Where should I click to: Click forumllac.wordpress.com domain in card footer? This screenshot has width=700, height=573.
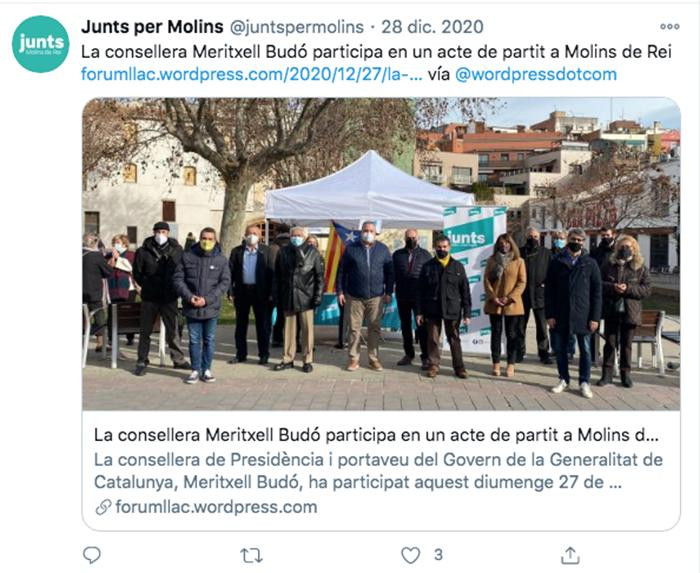pos(217,507)
